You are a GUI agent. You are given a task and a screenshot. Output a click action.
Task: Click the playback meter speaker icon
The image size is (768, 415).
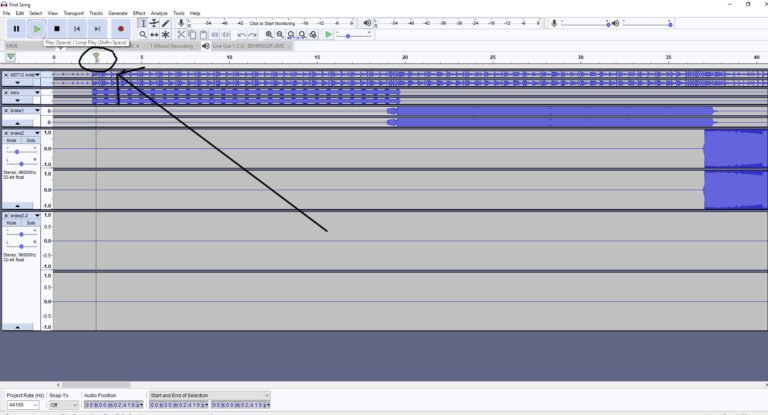pyautogui.click(x=367, y=23)
